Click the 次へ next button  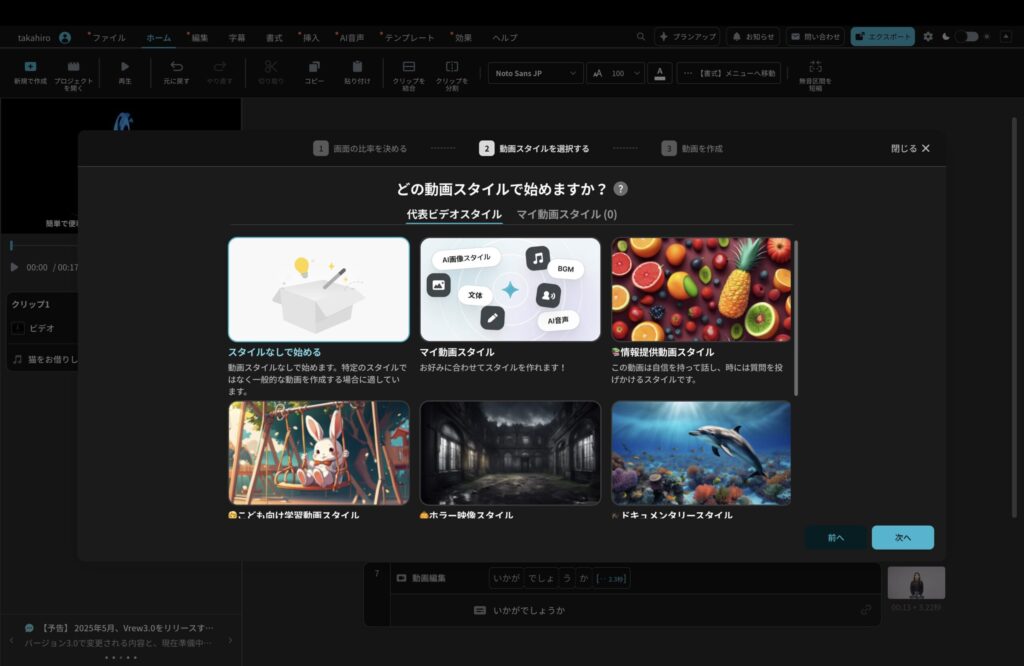pos(903,537)
